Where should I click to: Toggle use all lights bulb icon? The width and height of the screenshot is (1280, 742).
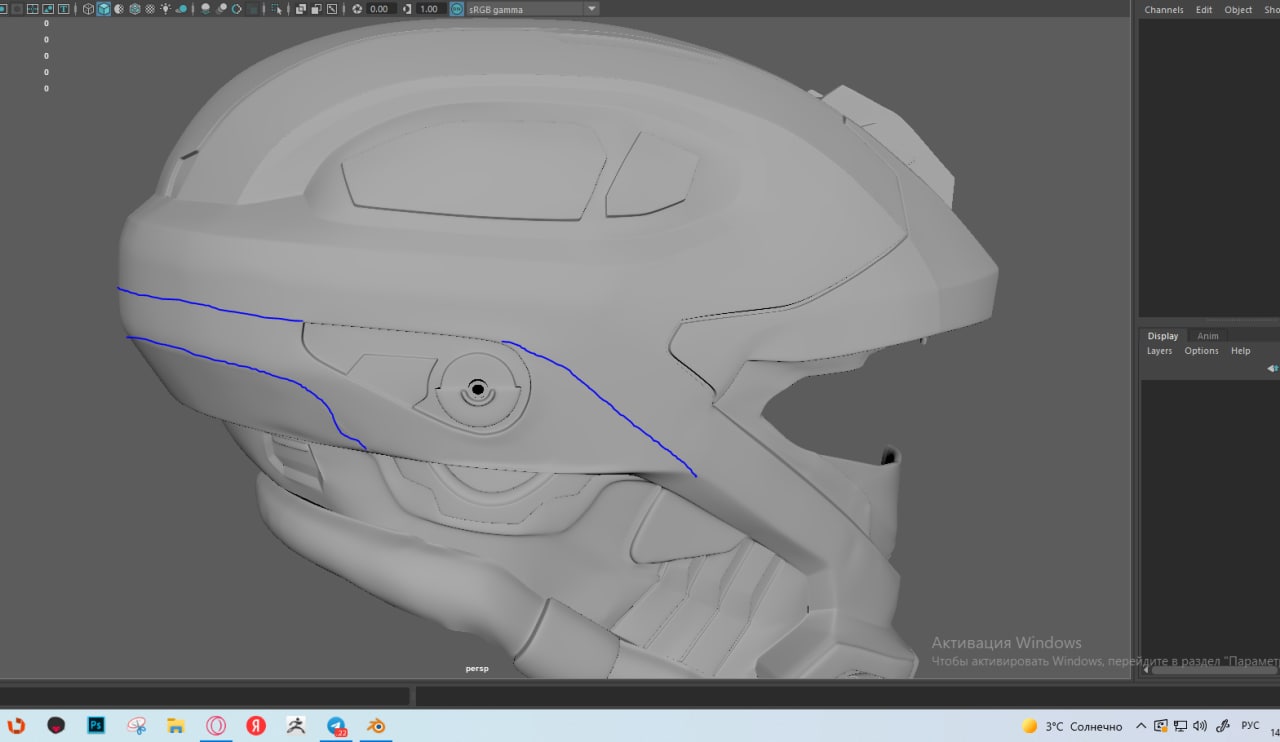165,9
